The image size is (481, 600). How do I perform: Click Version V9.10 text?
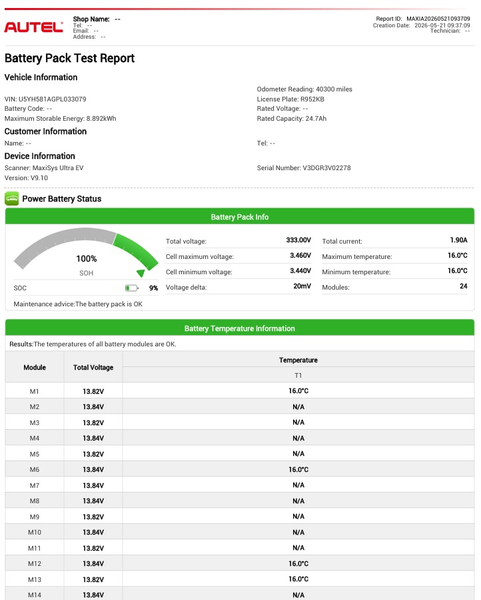click(26, 178)
